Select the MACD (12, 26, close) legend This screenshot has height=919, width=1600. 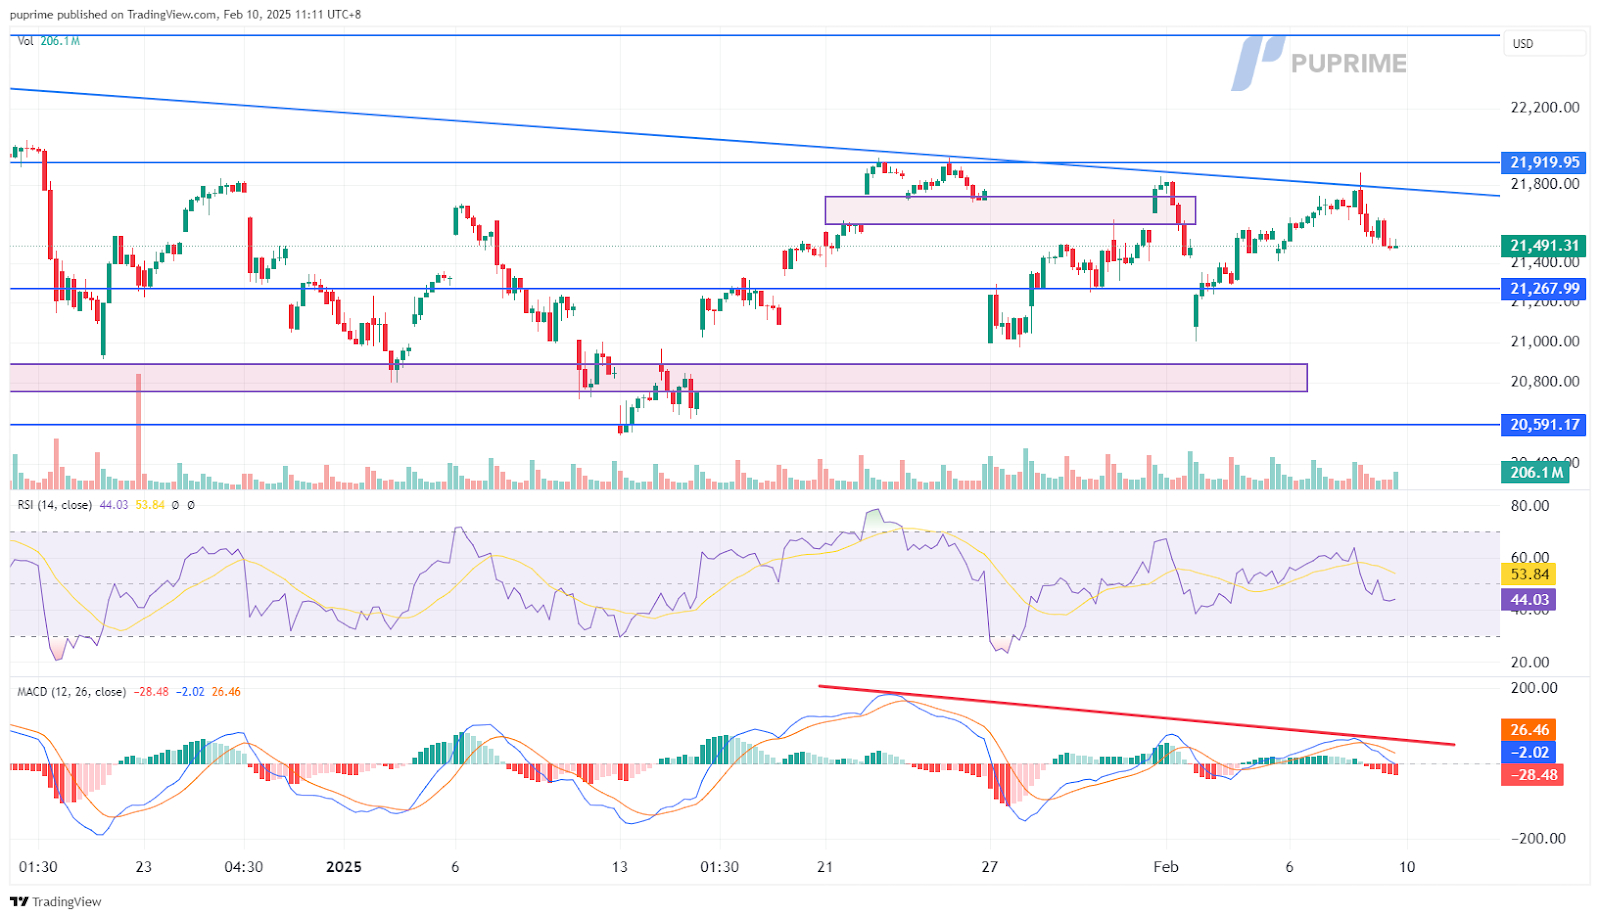pyautogui.click(x=71, y=692)
